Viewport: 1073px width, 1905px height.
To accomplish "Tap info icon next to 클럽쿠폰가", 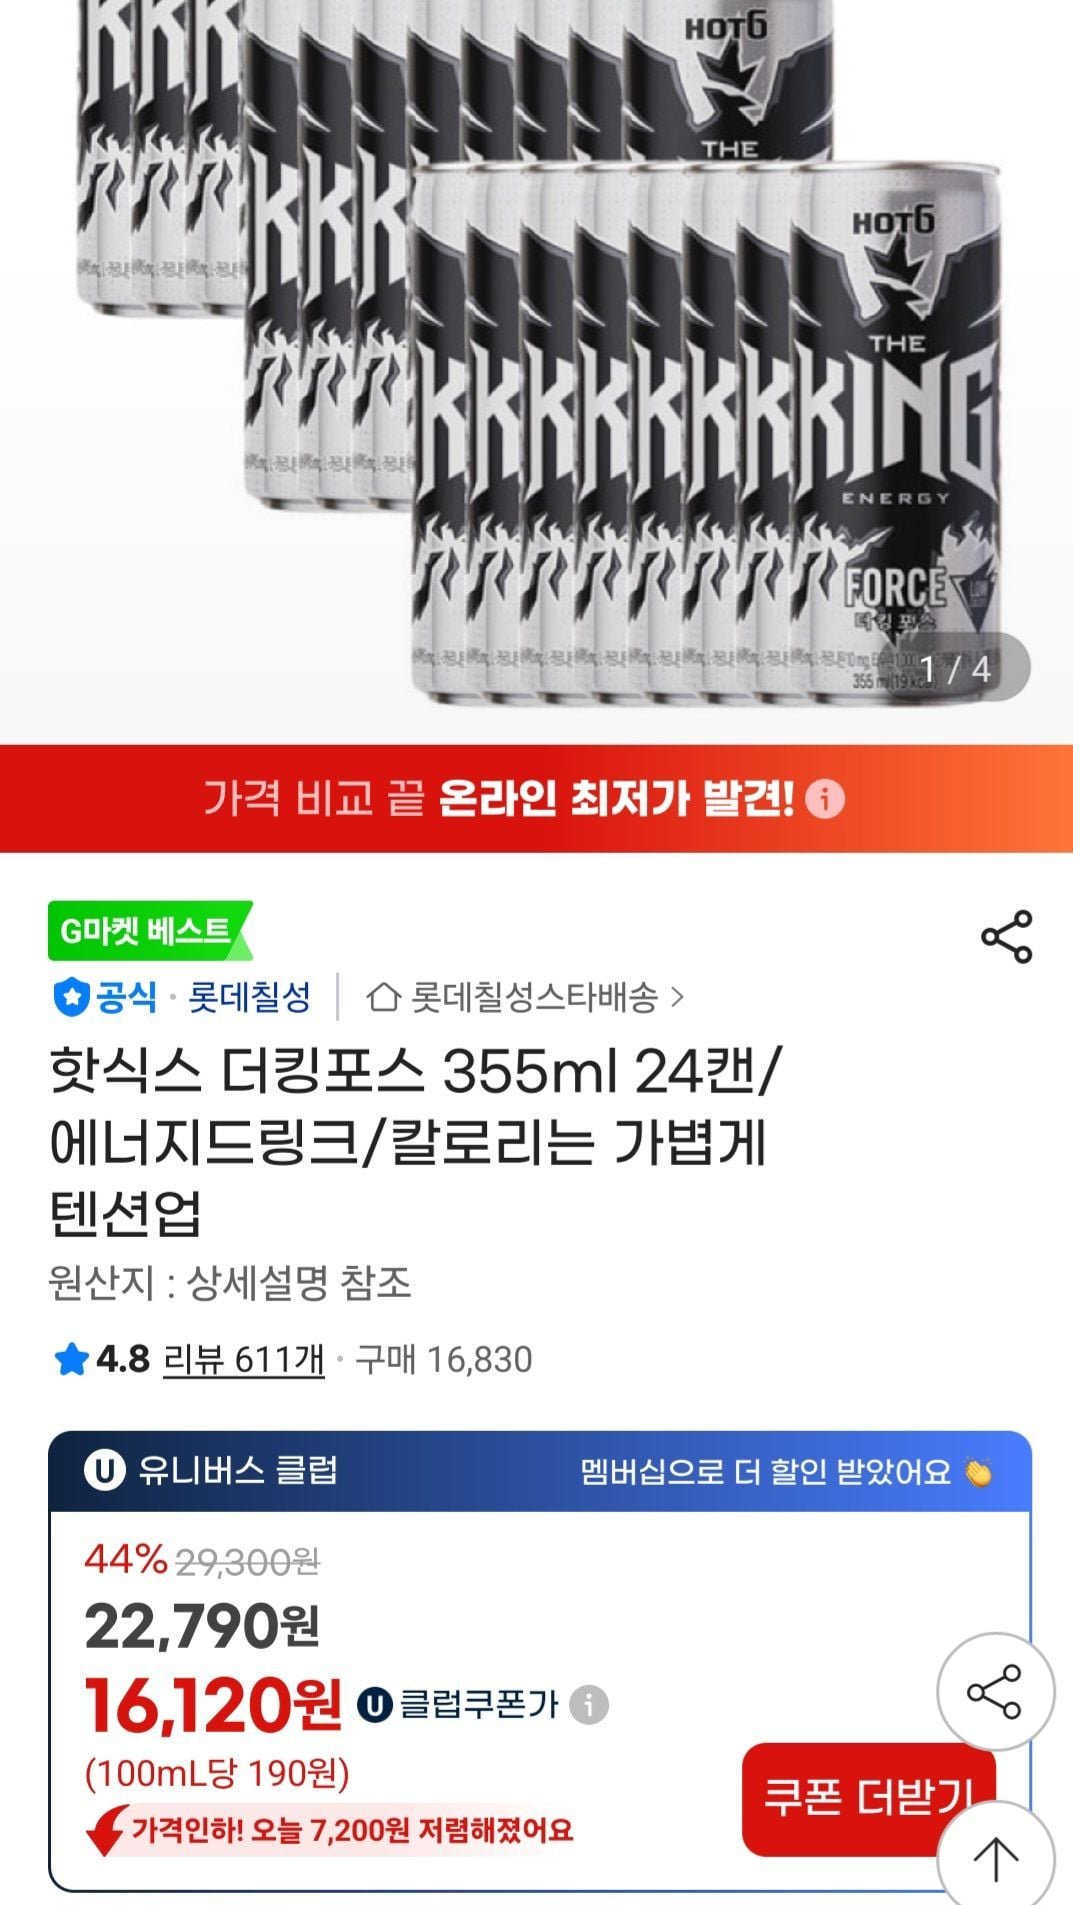I will (589, 1704).
